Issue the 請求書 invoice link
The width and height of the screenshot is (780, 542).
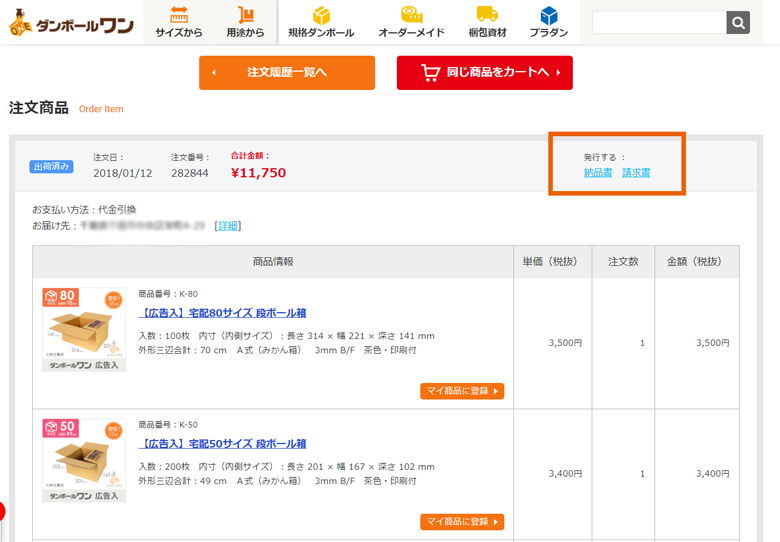[636, 173]
